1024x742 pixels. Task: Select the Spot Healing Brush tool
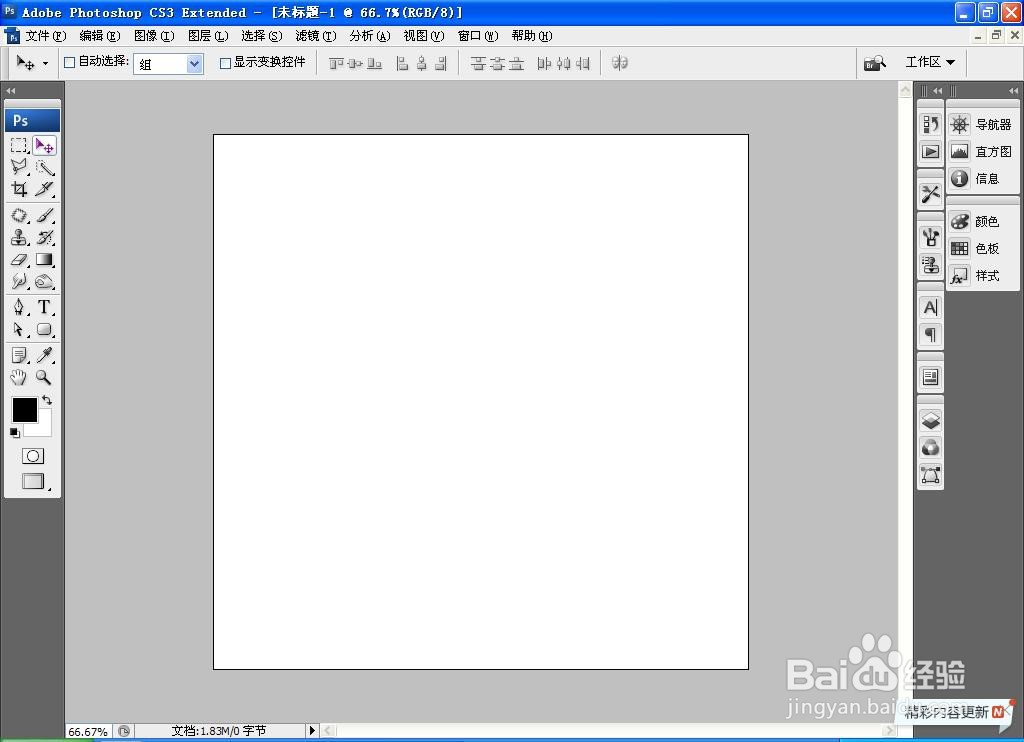19,215
